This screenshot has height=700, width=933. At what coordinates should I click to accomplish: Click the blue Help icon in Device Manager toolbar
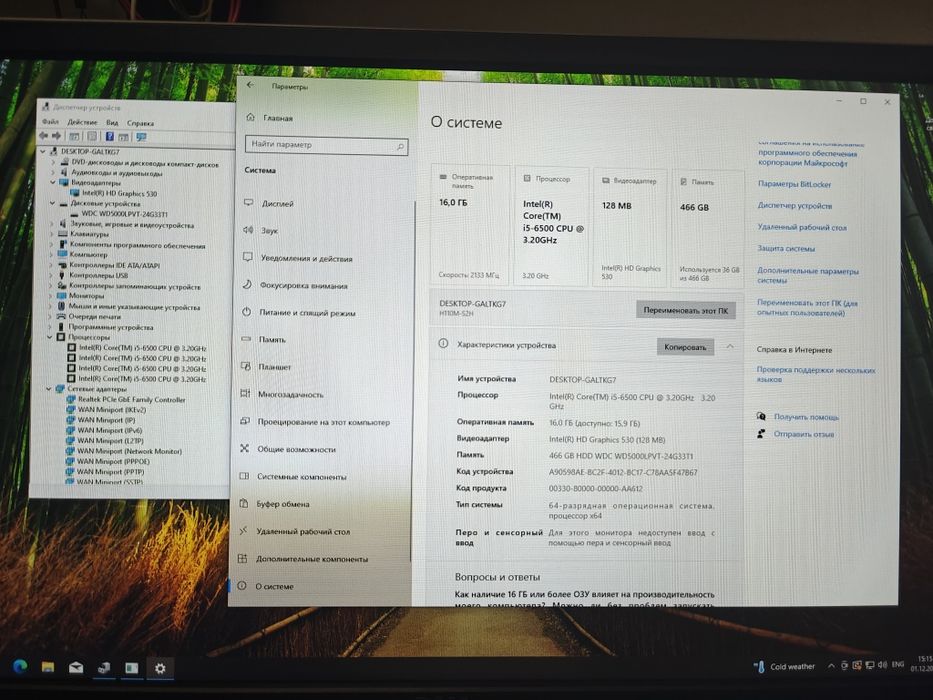(x=109, y=136)
